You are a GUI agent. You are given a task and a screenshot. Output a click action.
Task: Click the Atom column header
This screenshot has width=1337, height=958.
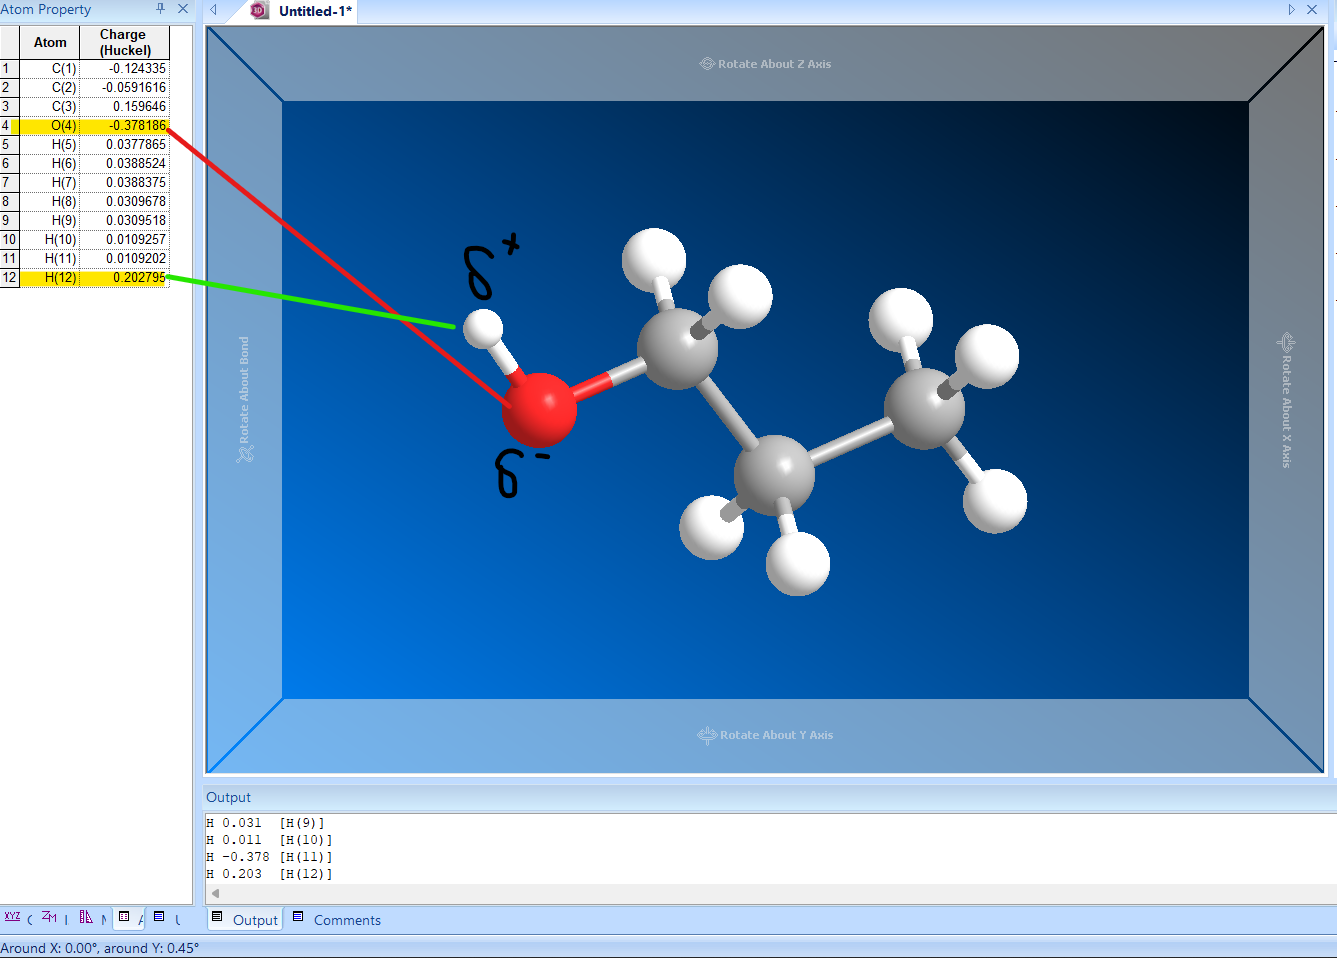click(50, 42)
